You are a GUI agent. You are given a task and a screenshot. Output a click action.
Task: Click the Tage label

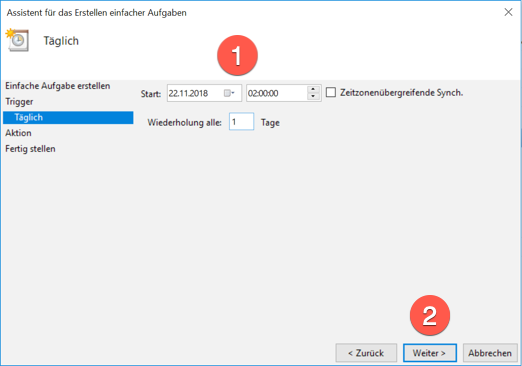tap(270, 123)
